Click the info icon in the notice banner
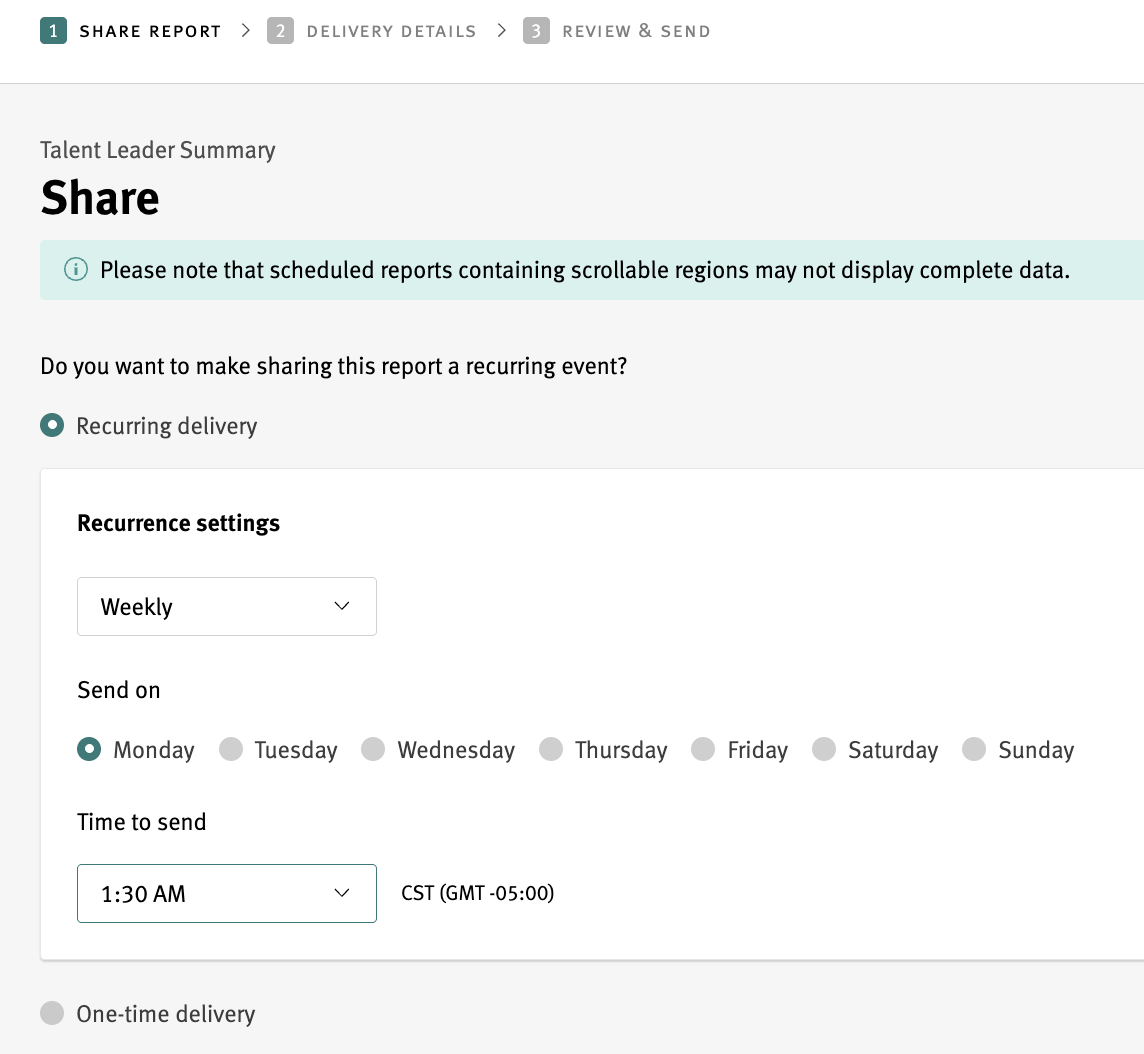The height and width of the screenshot is (1054, 1144). 76,270
